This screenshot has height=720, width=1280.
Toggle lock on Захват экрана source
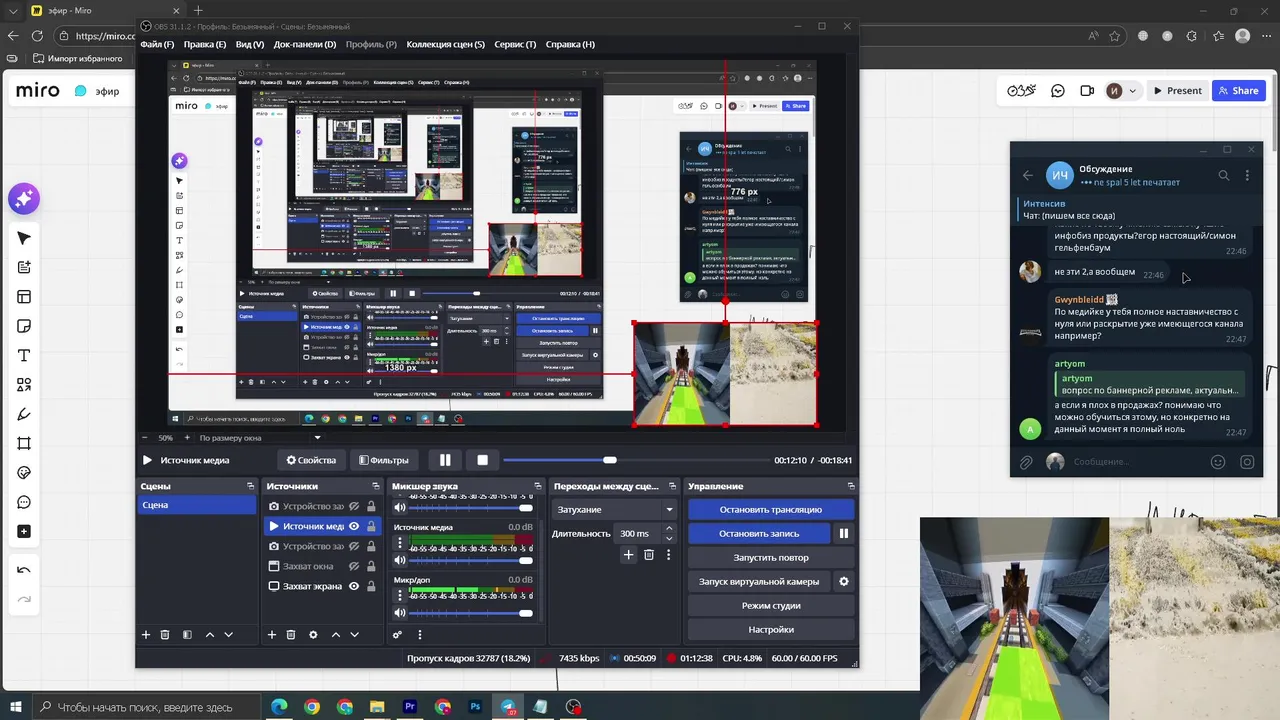coord(371,586)
